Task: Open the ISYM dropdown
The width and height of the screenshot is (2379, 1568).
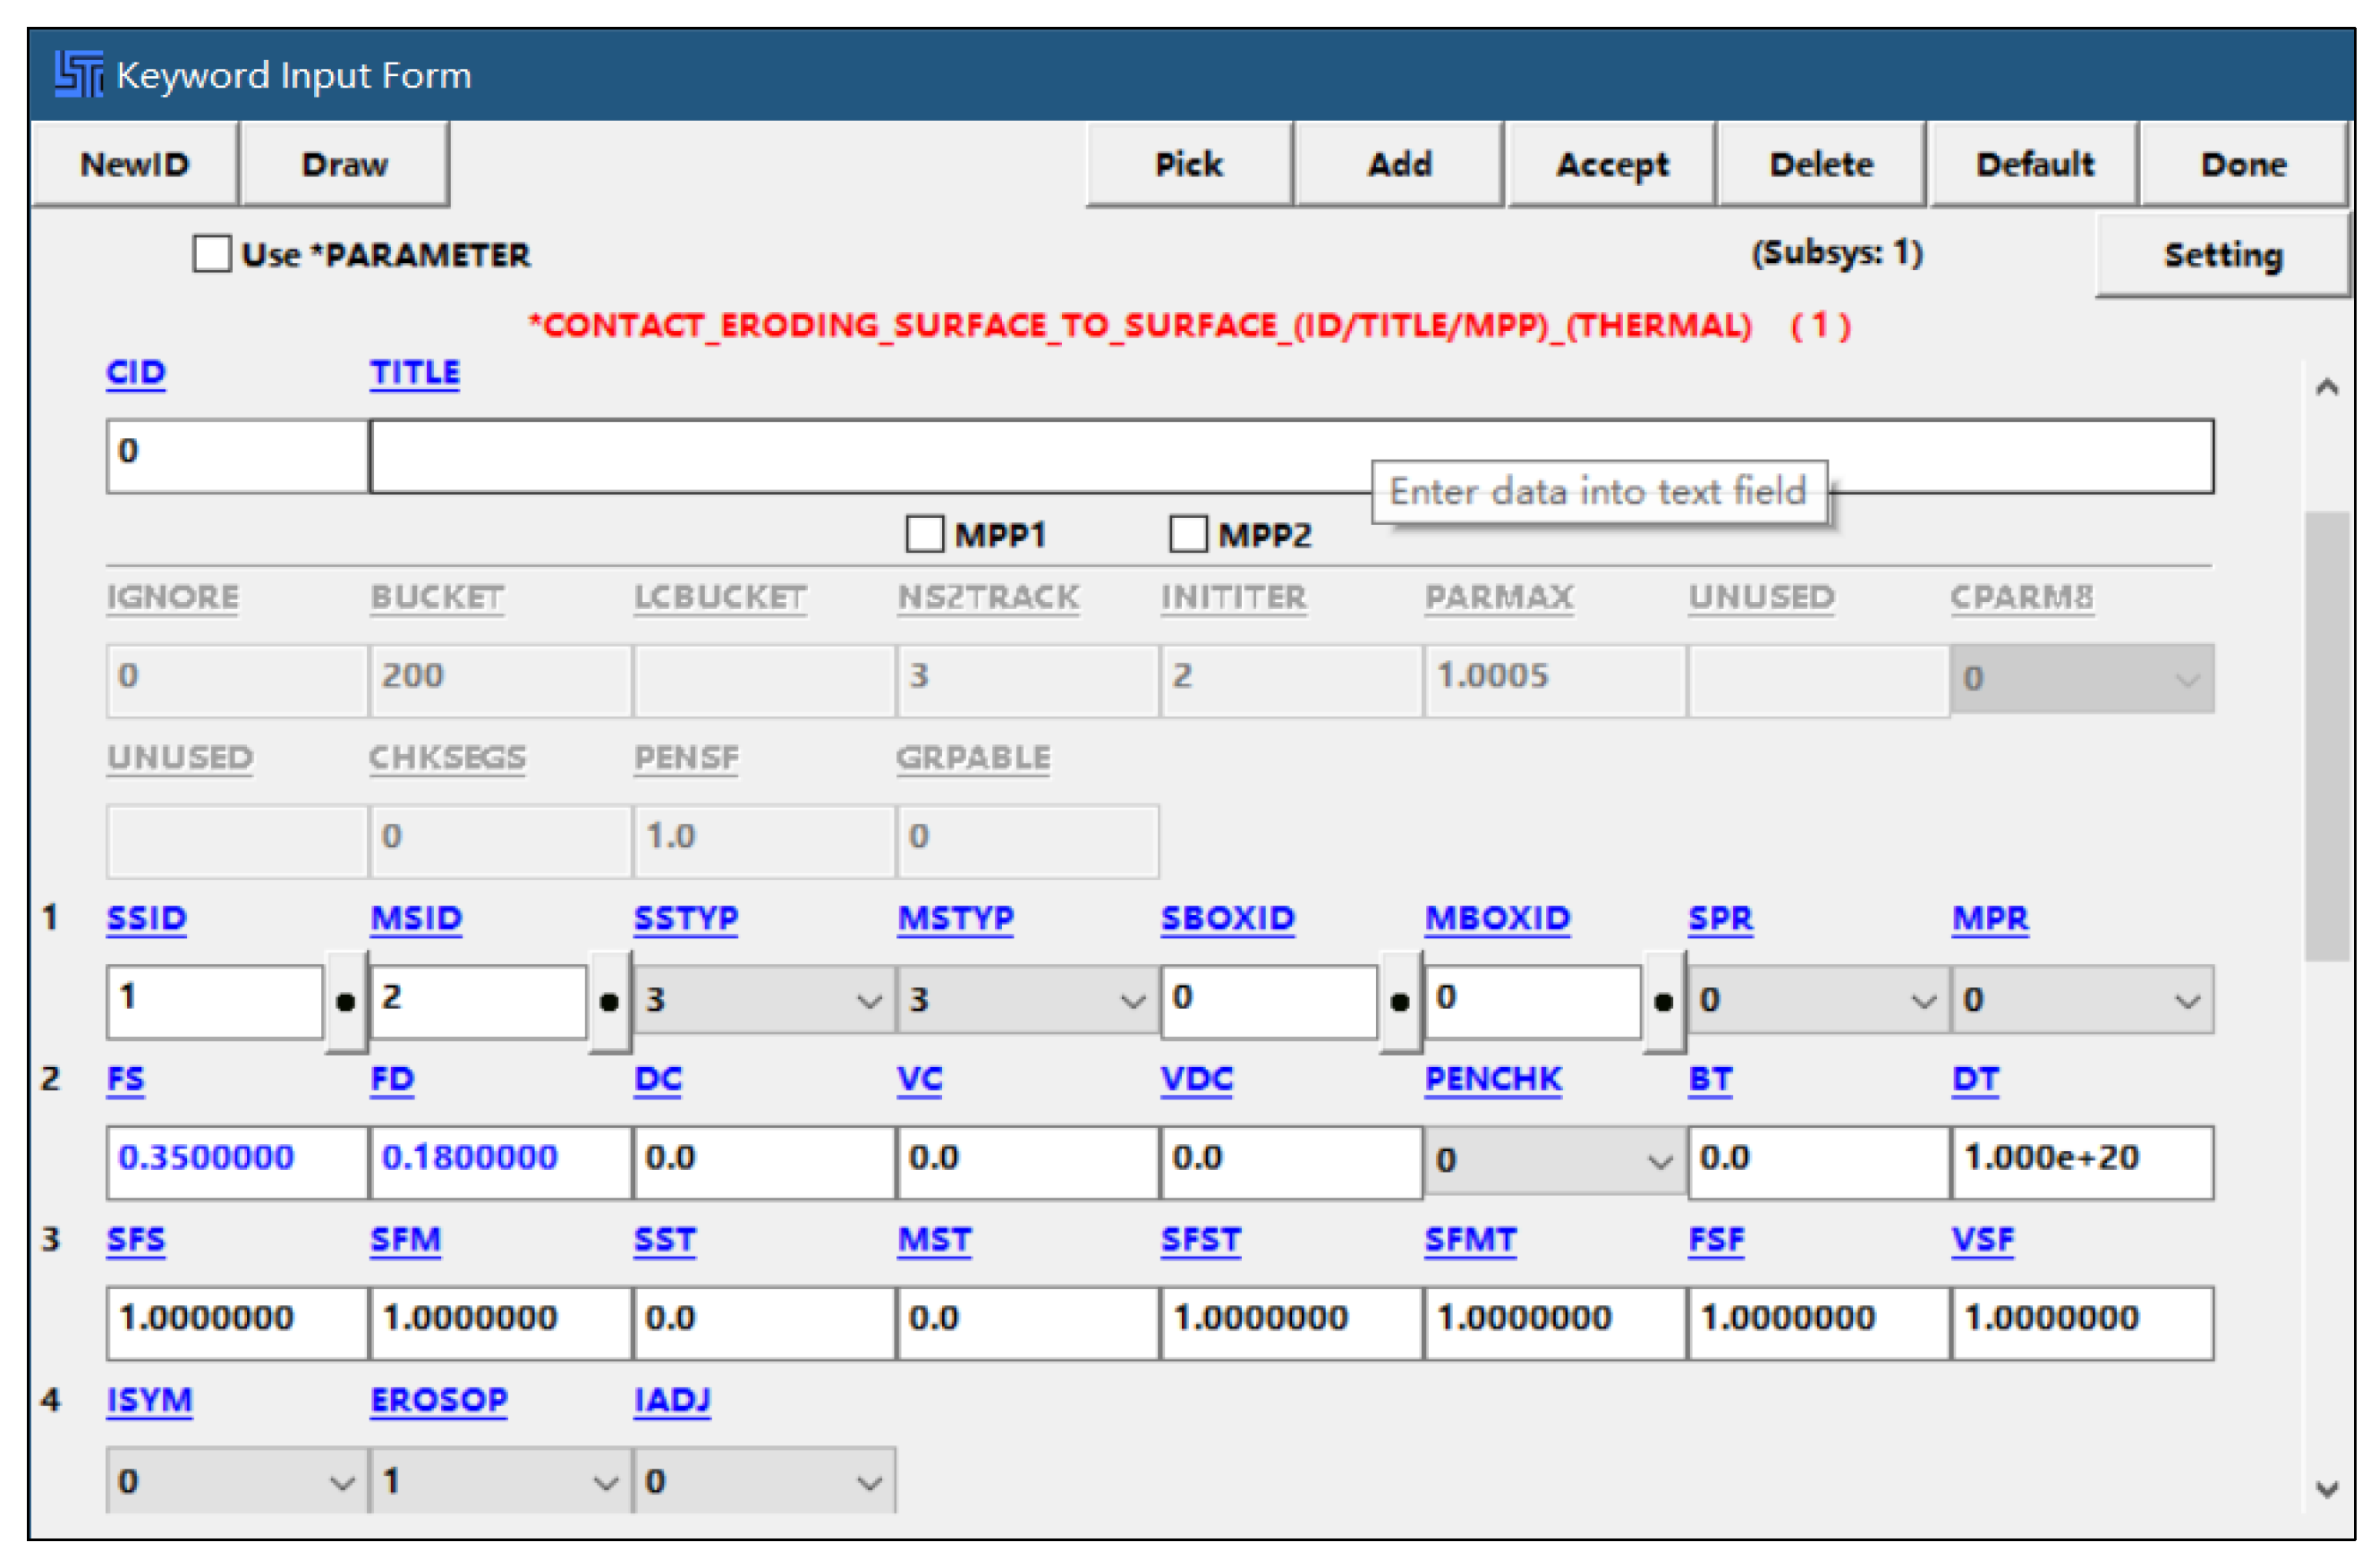Action: pyautogui.click(x=236, y=1481)
